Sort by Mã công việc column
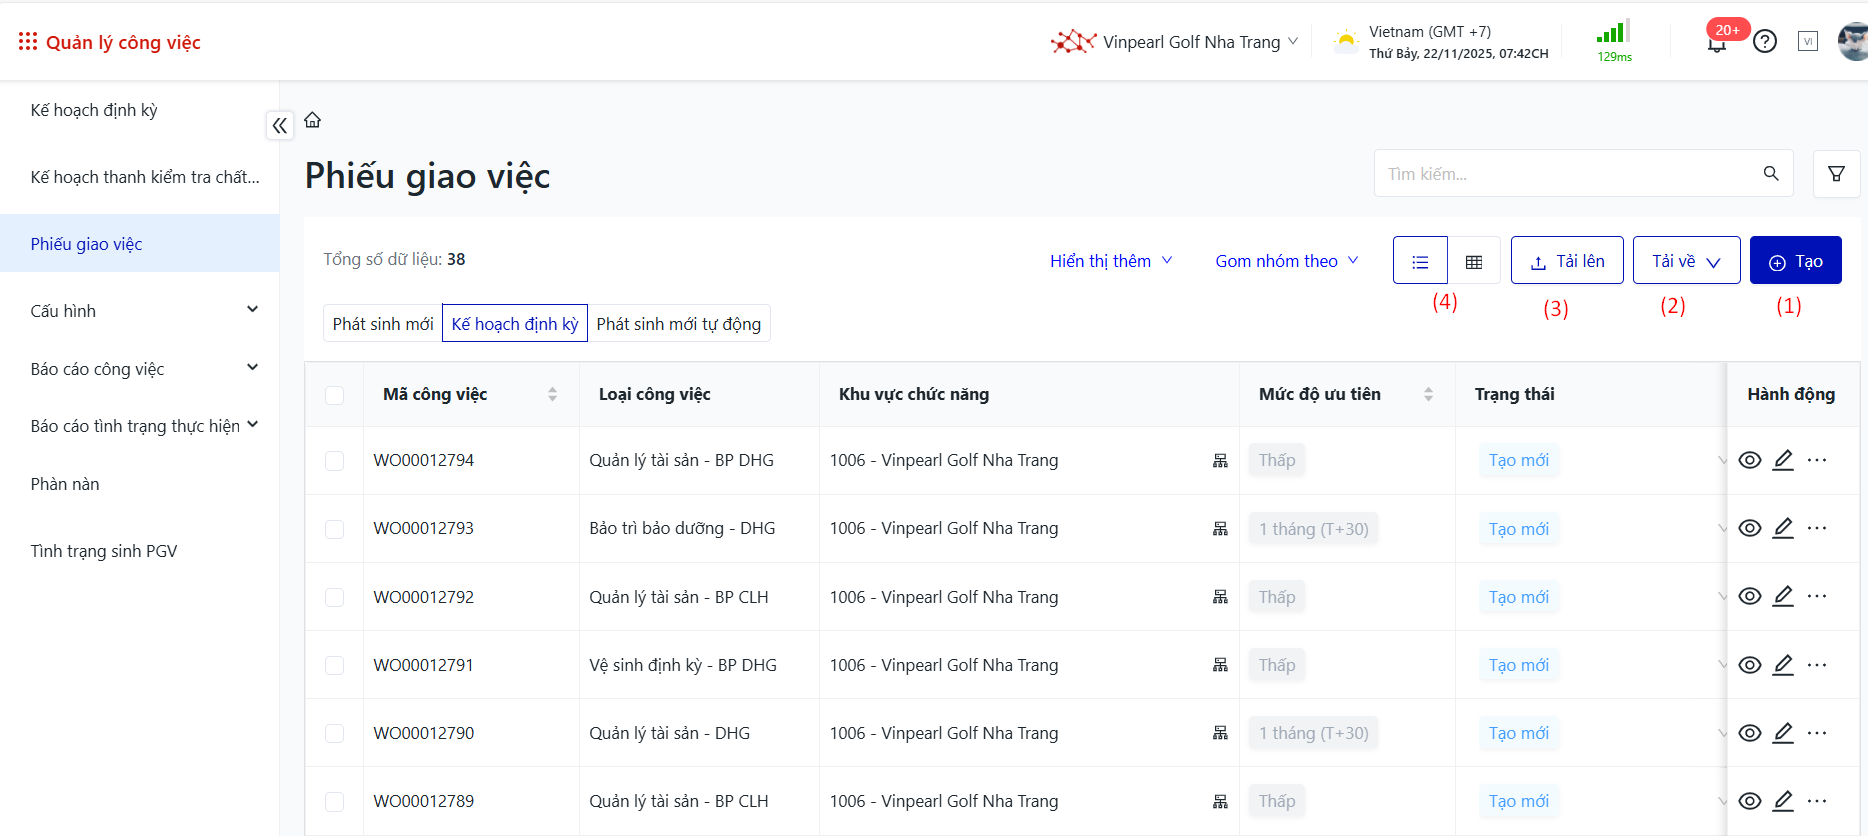This screenshot has width=1868, height=836. 552,395
